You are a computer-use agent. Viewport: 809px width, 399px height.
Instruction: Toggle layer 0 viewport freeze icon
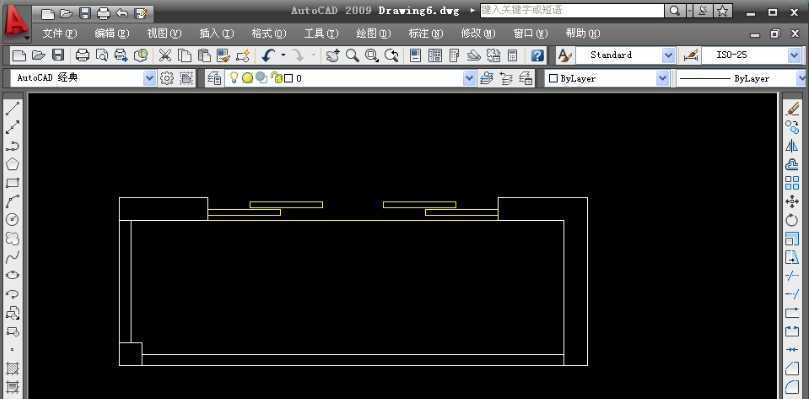(x=262, y=78)
